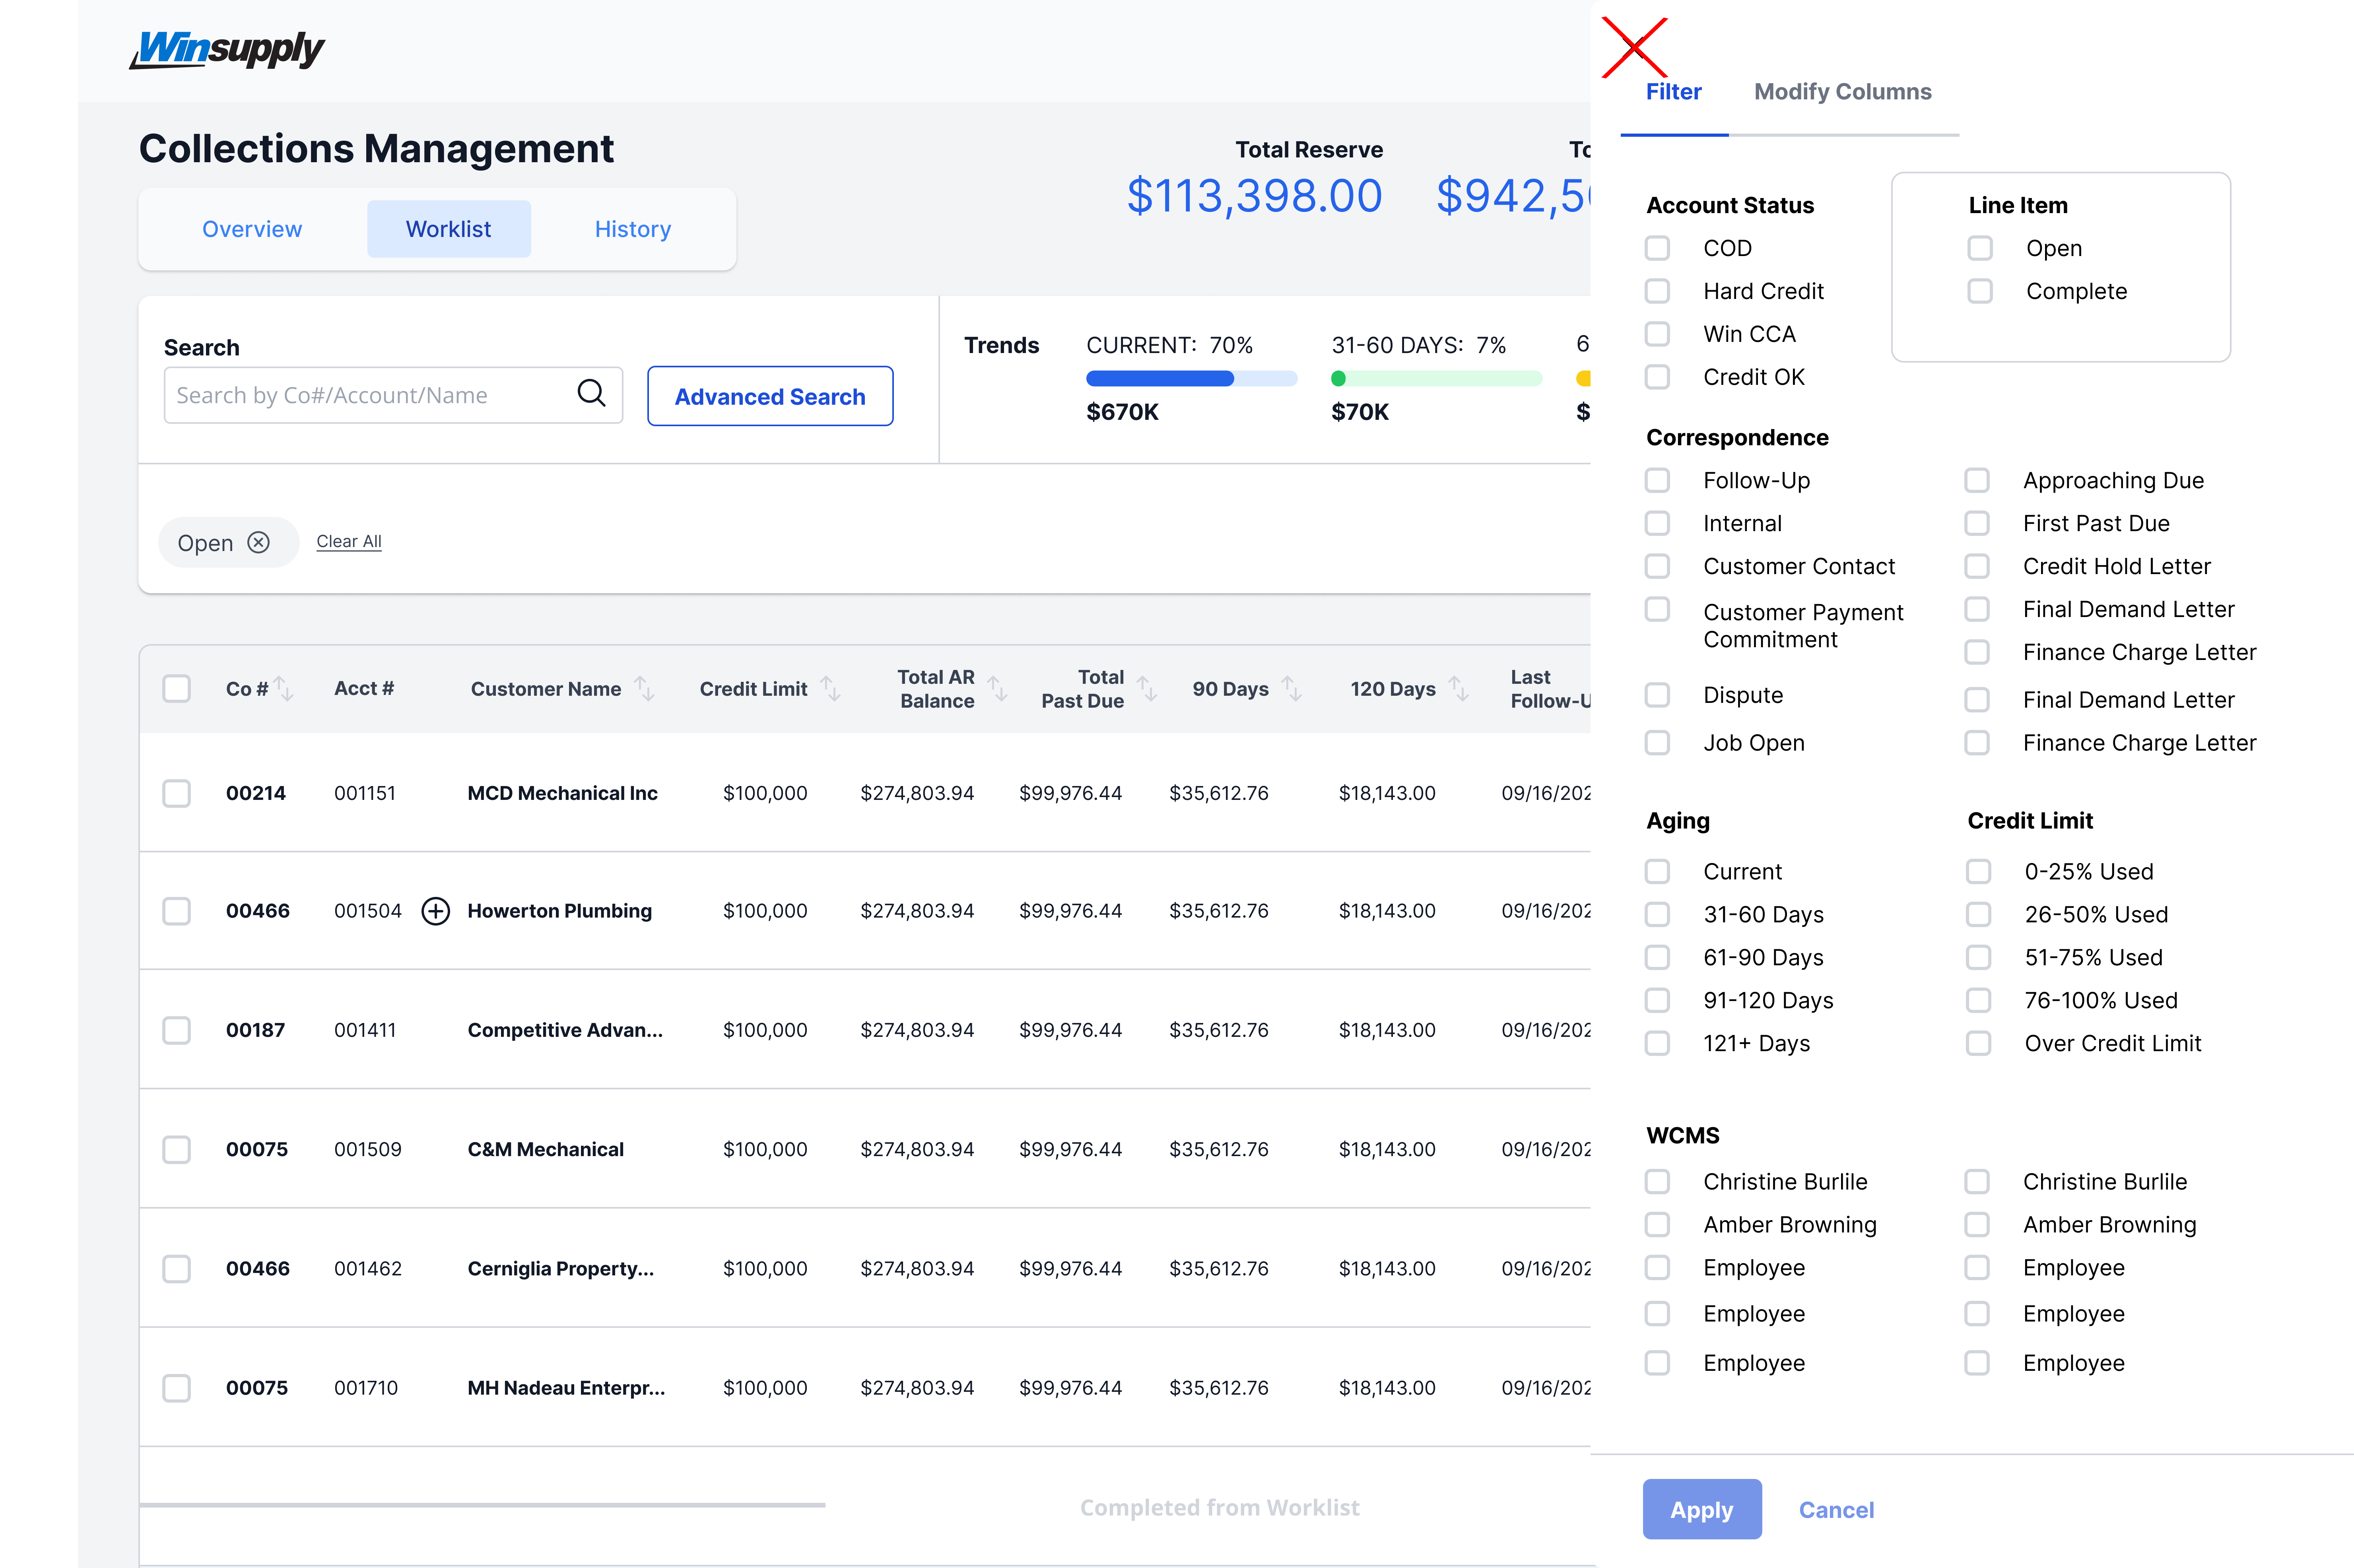Click the search magnifier icon
2354x1568 pixels.
[591, 394]
